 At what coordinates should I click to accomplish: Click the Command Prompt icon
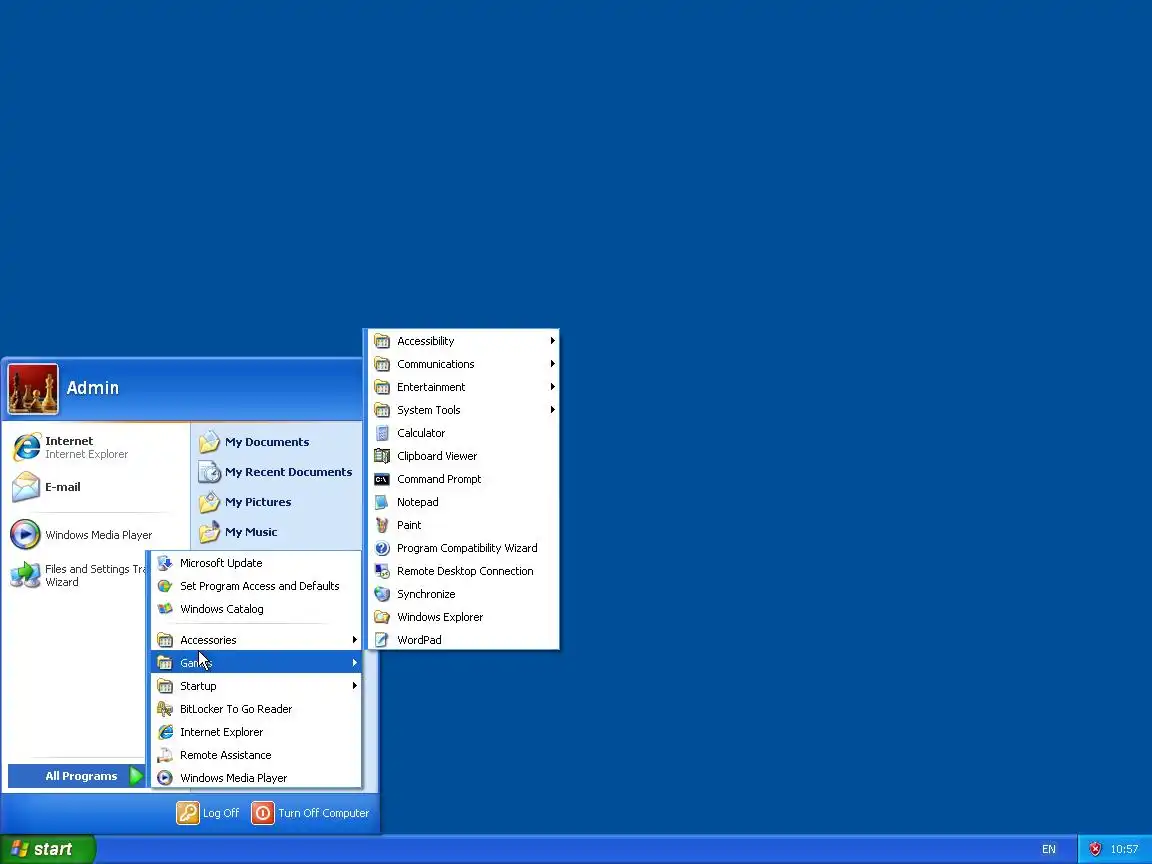pos(382,479)
